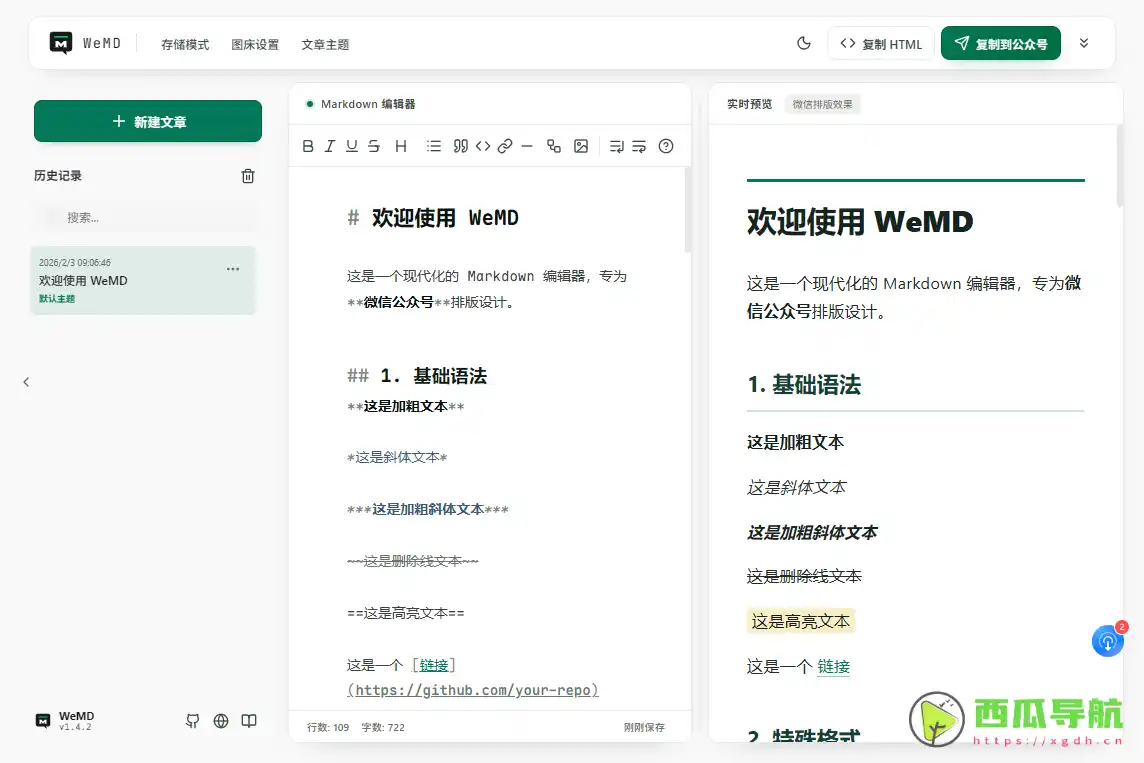This screenshot has width=1144, height=763.
Task: Click the '## 1. 基础语法' editor line
Action: [417, 376]
